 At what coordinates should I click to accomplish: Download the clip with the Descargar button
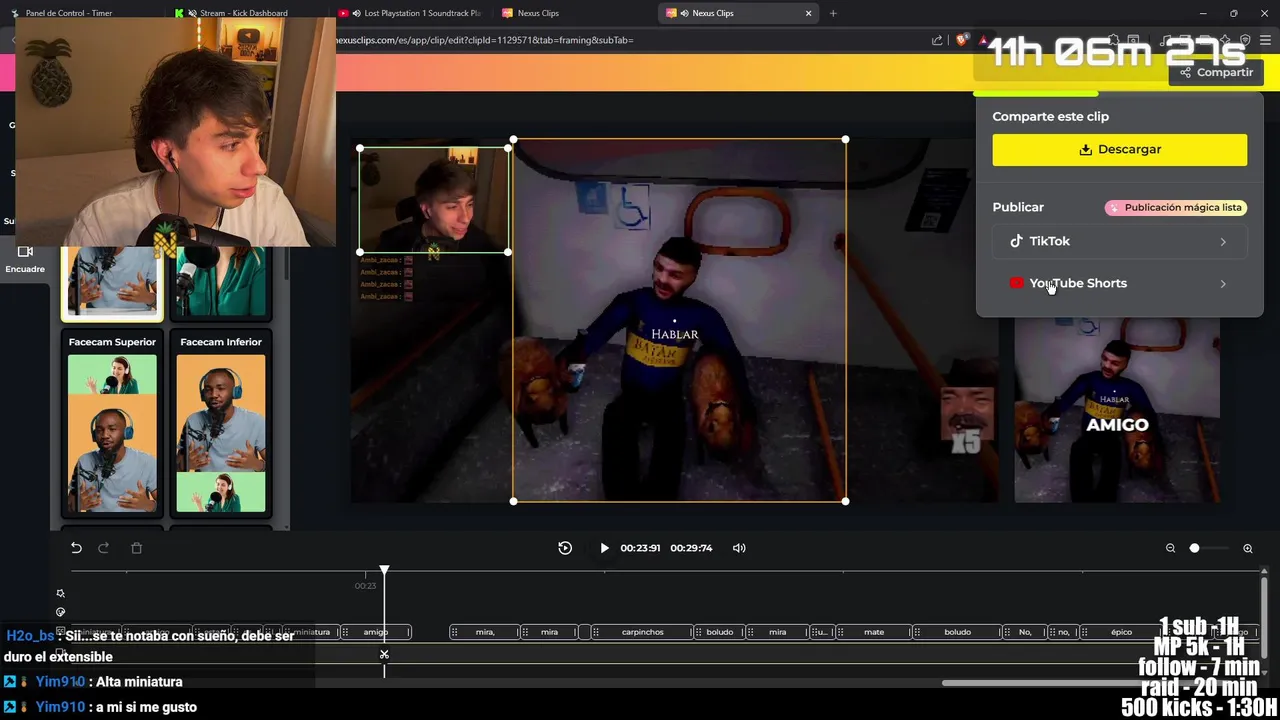(x=1119, y=149)
